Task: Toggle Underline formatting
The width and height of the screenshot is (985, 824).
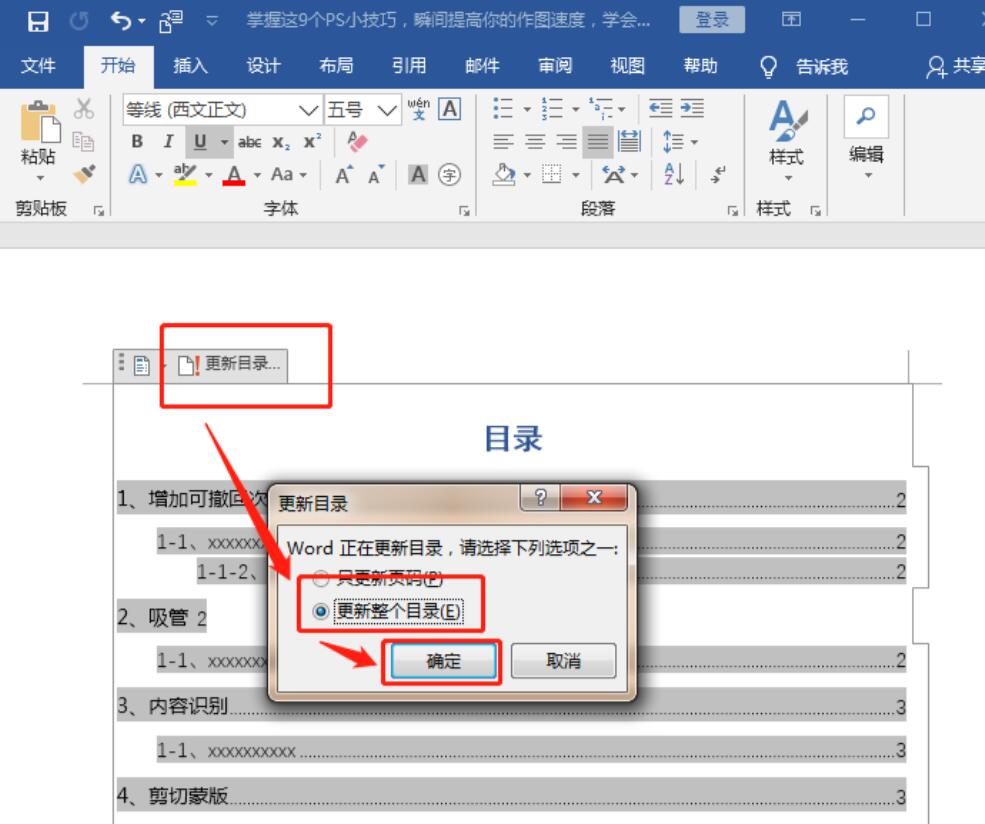Action: click(200, 142)
